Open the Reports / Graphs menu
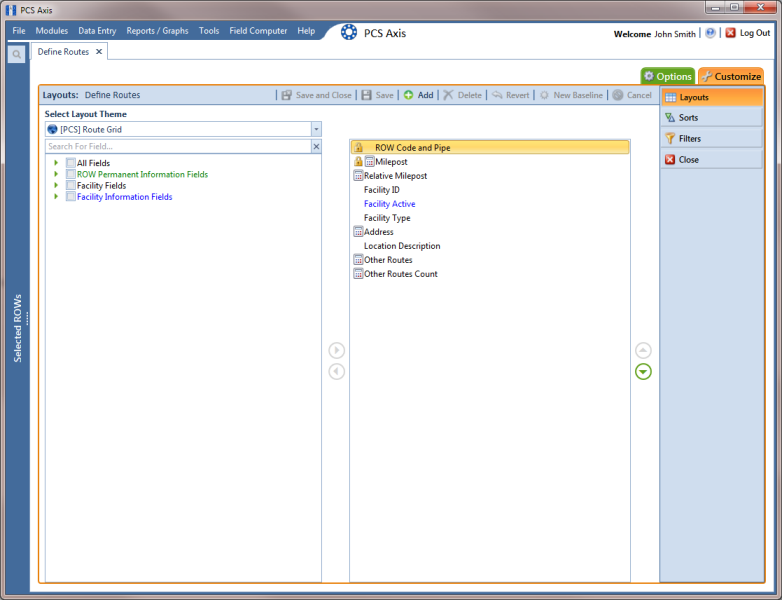This screenshot has height=600, width=782. pos(157,30)
